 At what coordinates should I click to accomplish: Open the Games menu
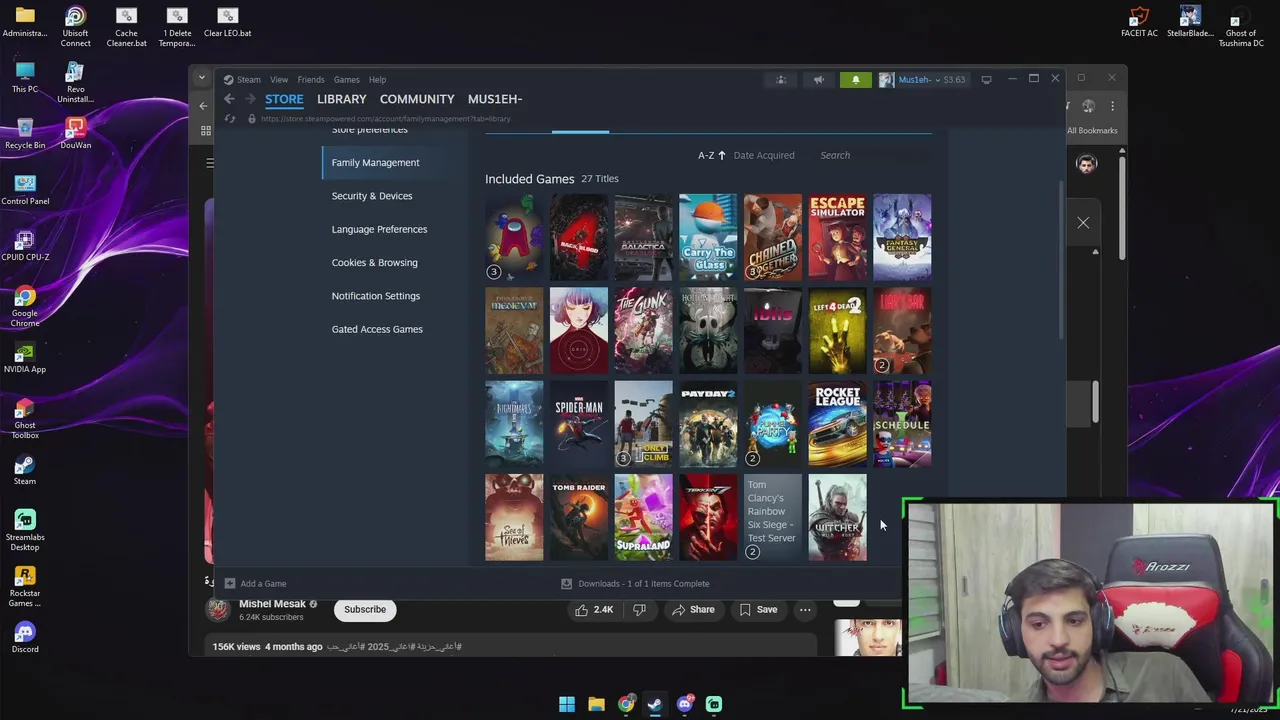(347, 80)
